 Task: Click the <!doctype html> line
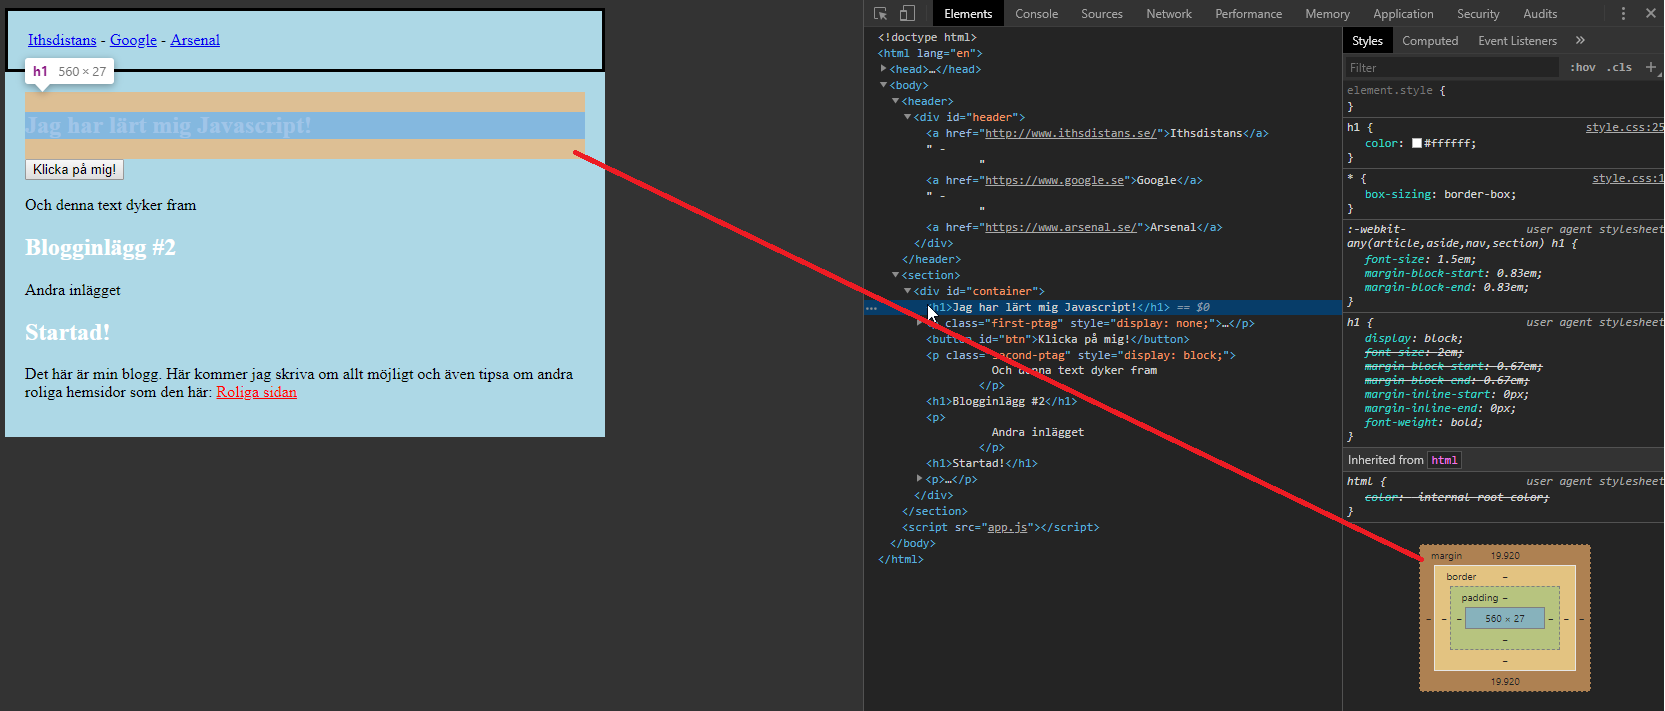[x=927, y=37]
